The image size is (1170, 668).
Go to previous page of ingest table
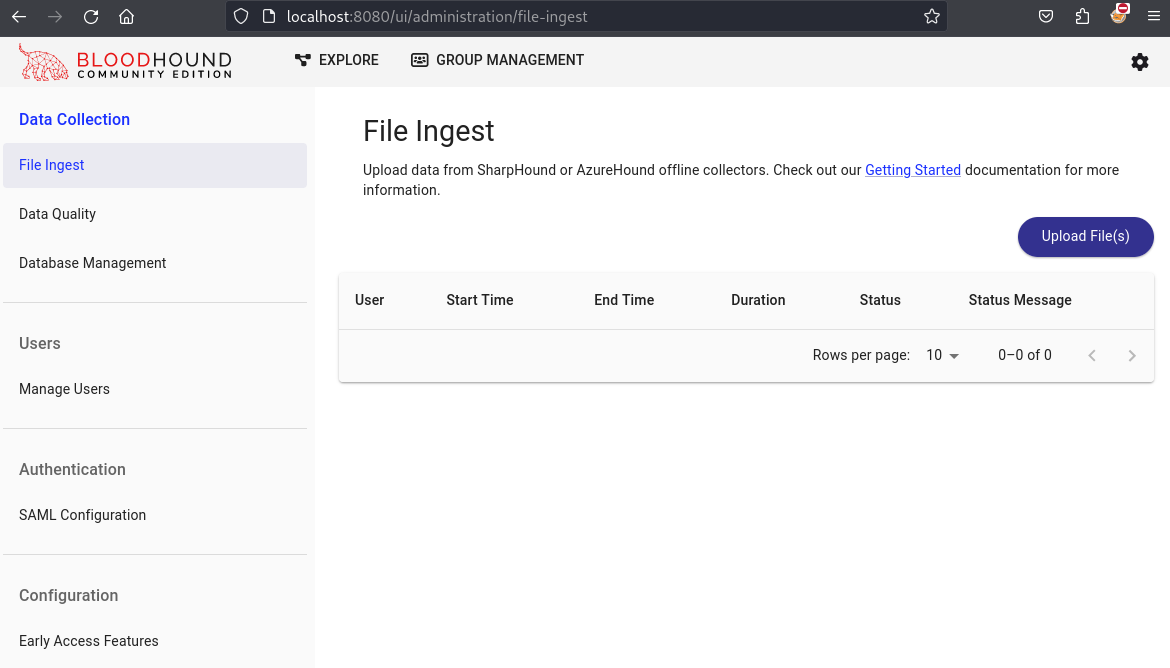1092,356
